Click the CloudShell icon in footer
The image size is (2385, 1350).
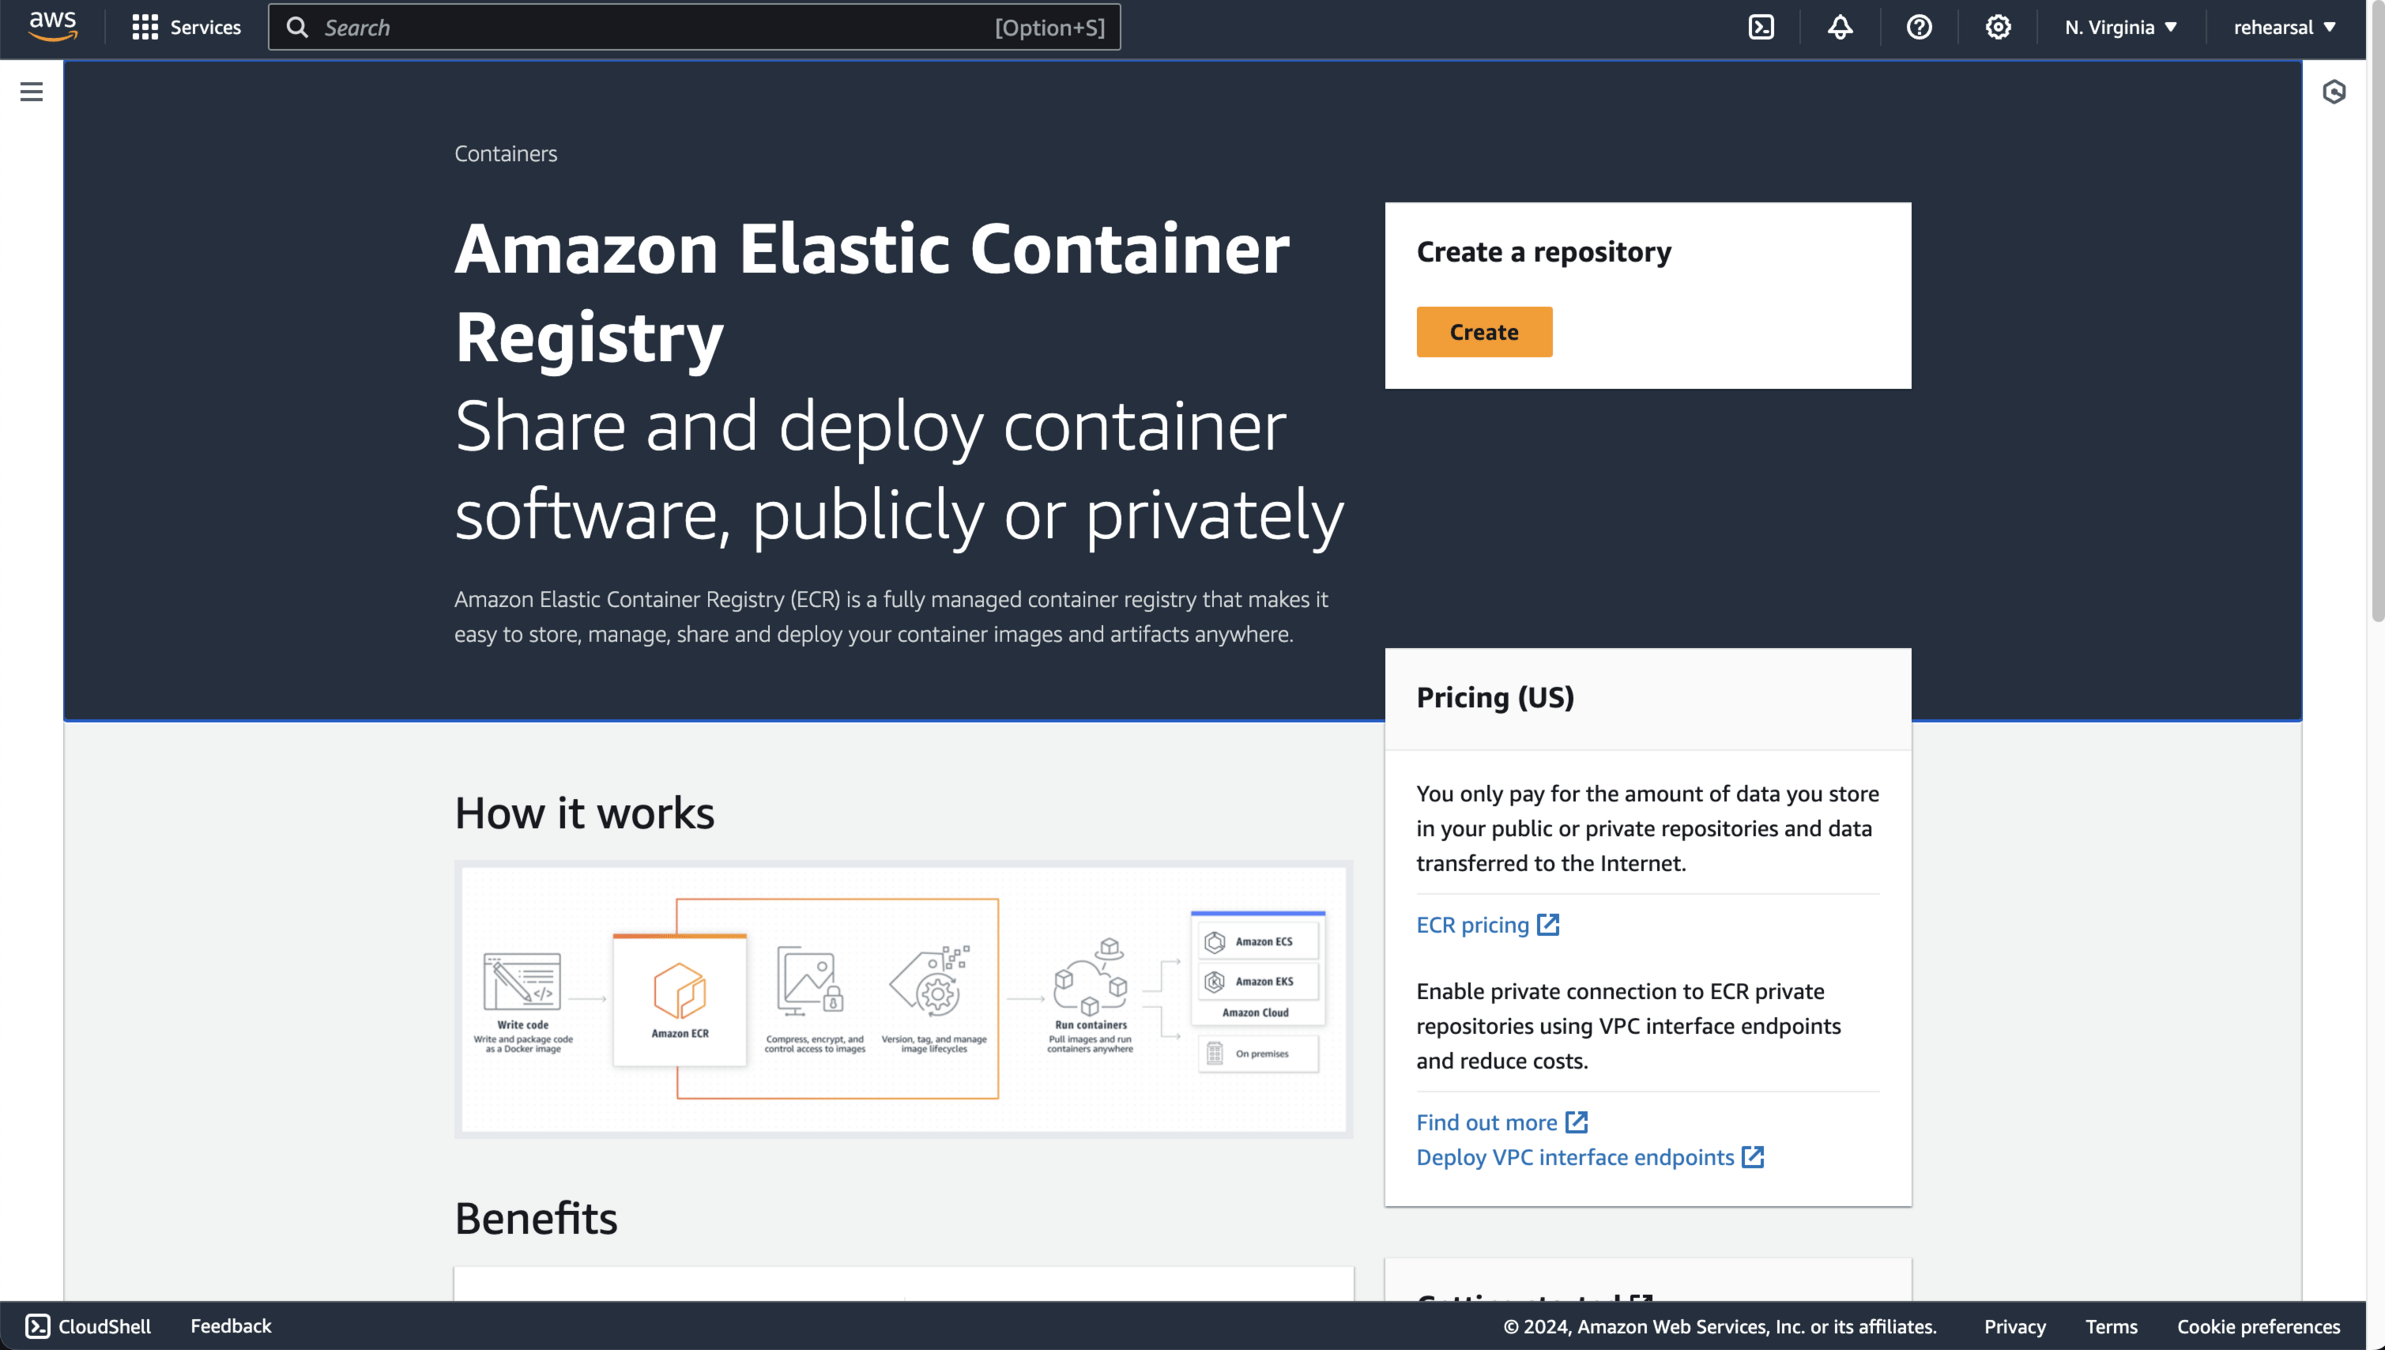[x=38, y=1326]
